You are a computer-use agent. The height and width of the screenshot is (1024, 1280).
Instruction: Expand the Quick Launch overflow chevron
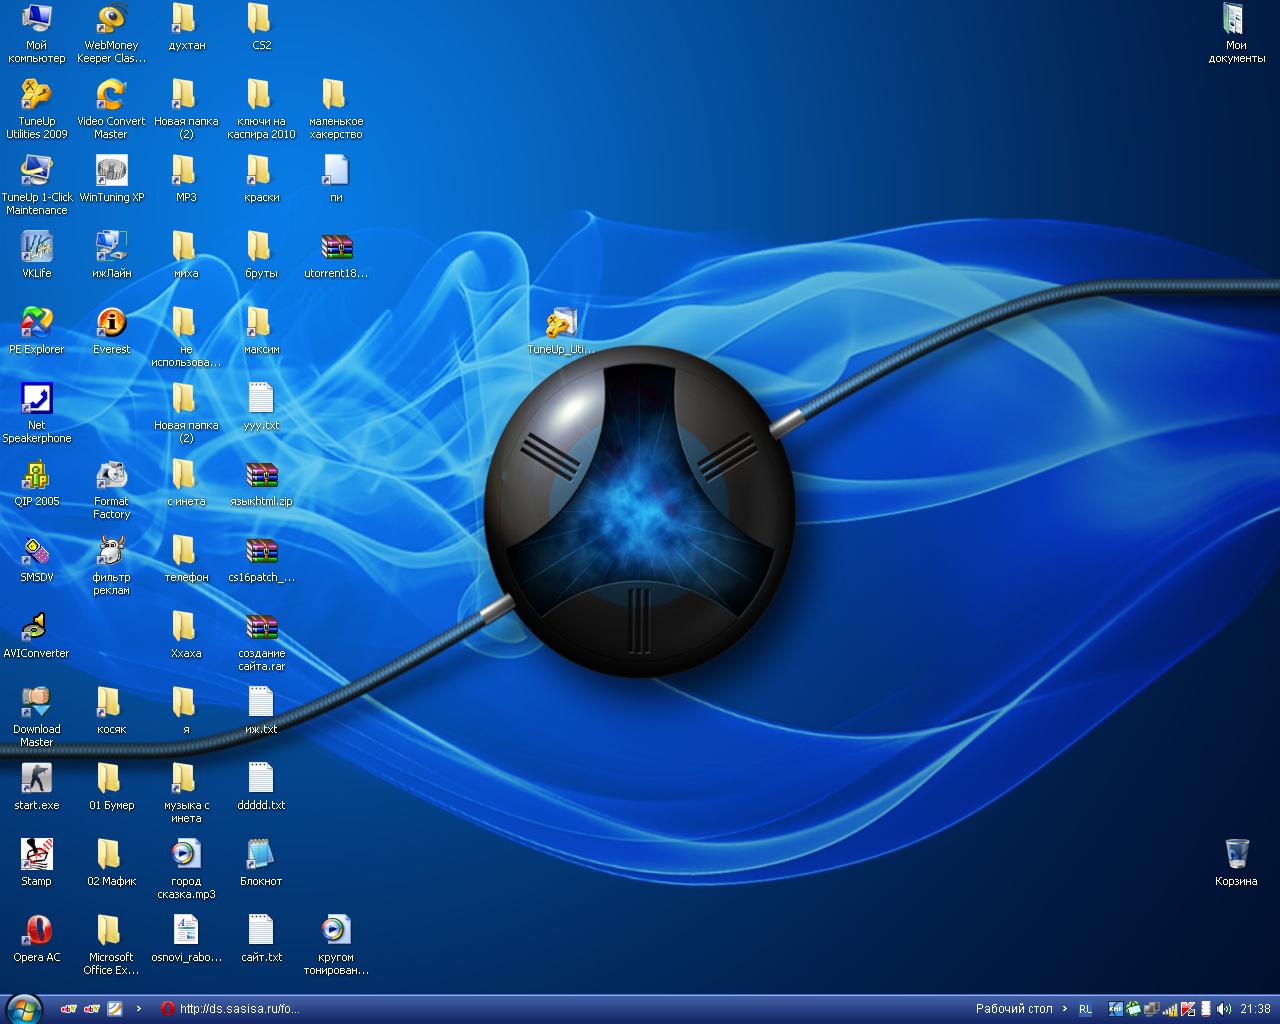point(139,1009)
